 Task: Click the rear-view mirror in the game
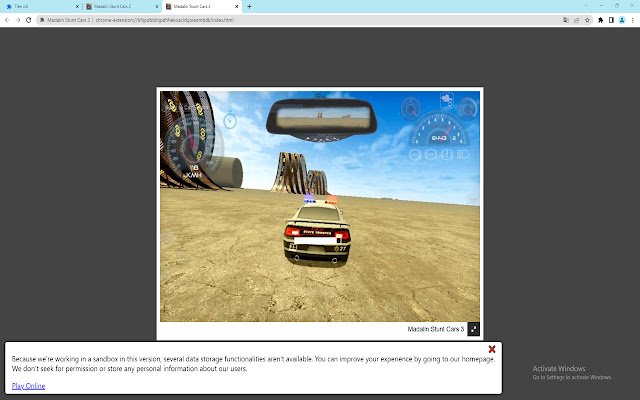point(321,118)
